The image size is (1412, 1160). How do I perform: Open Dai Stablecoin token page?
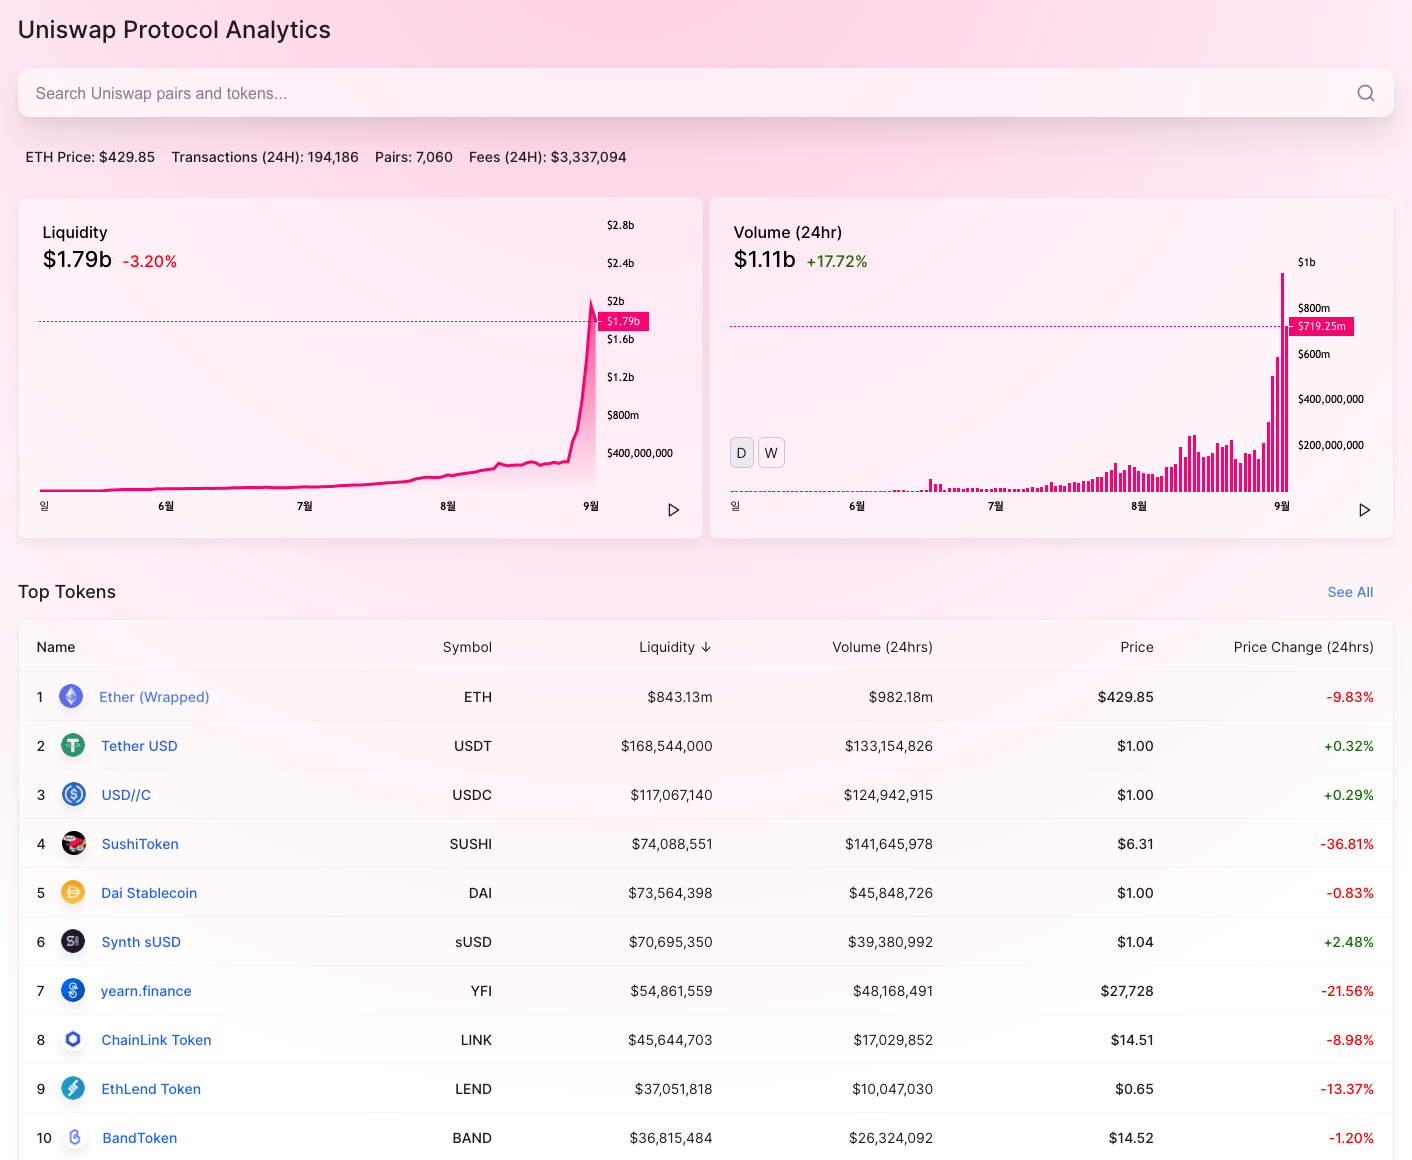[x=149, y=893]
